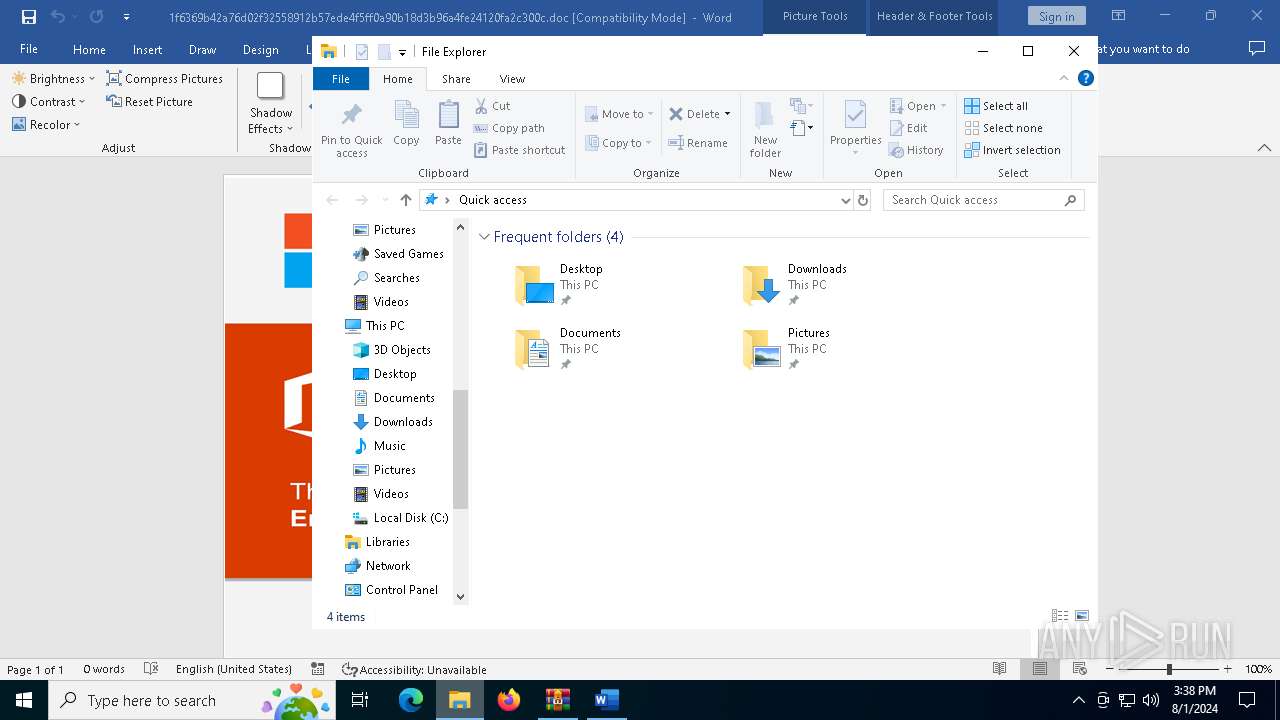Click Edit in the Open group

(908, 128)
